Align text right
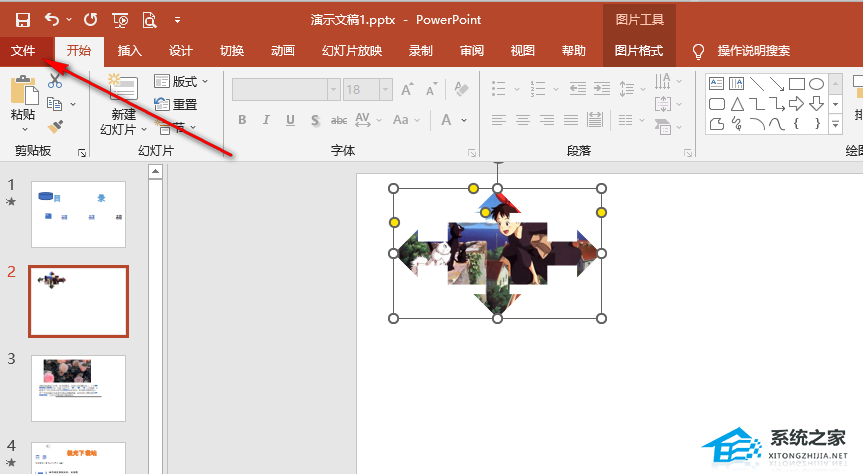 pos(547,120)
